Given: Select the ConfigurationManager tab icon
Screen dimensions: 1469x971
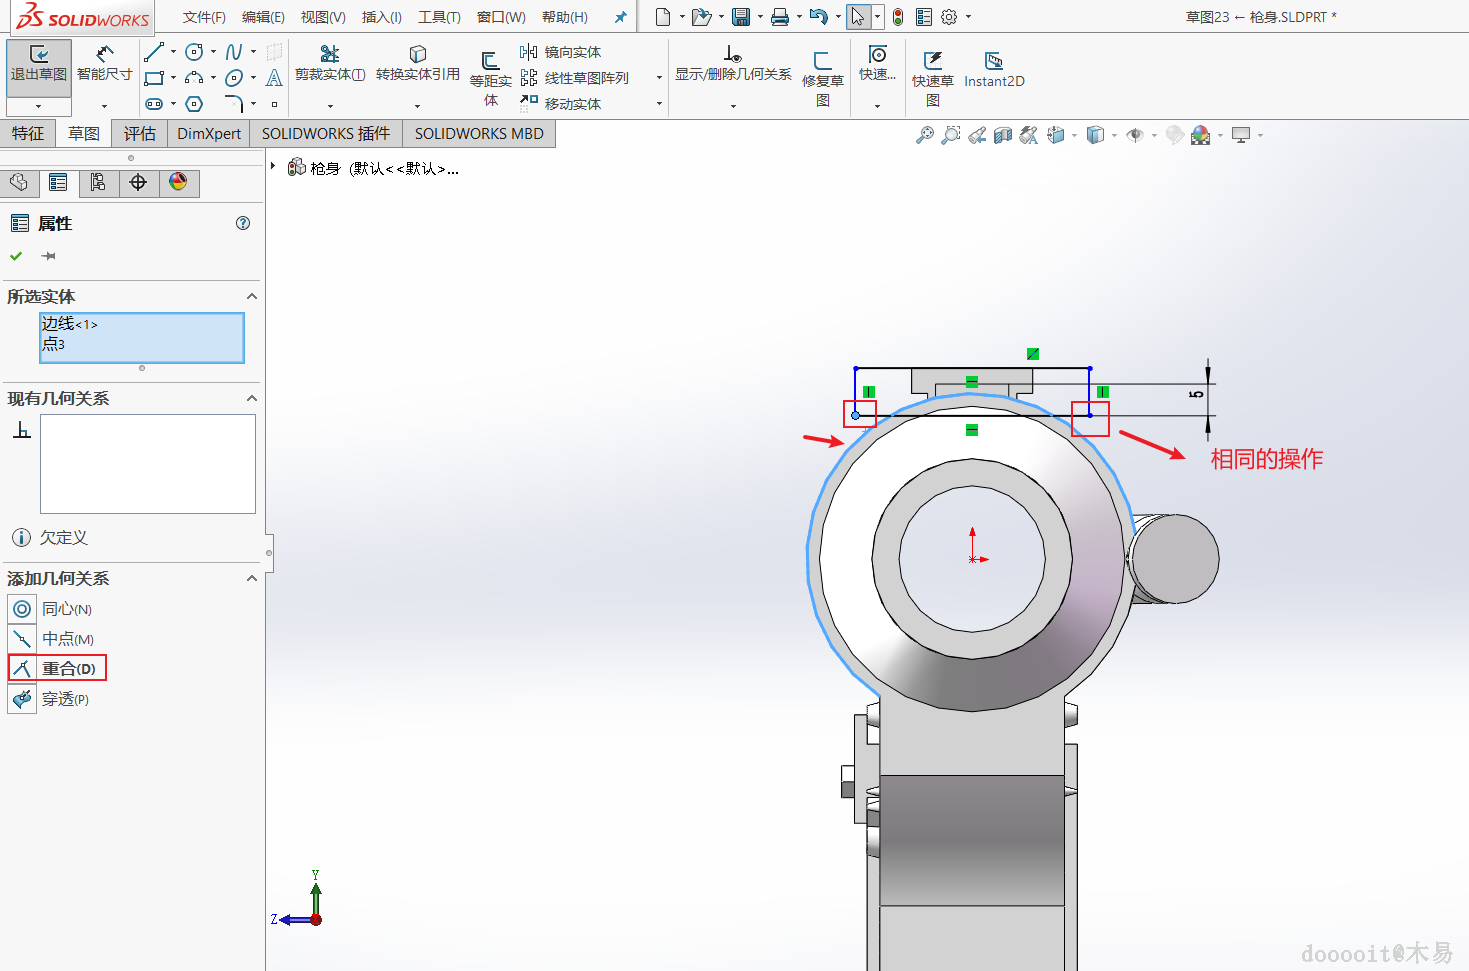Looking at the screenshot, I should (98, 182).
